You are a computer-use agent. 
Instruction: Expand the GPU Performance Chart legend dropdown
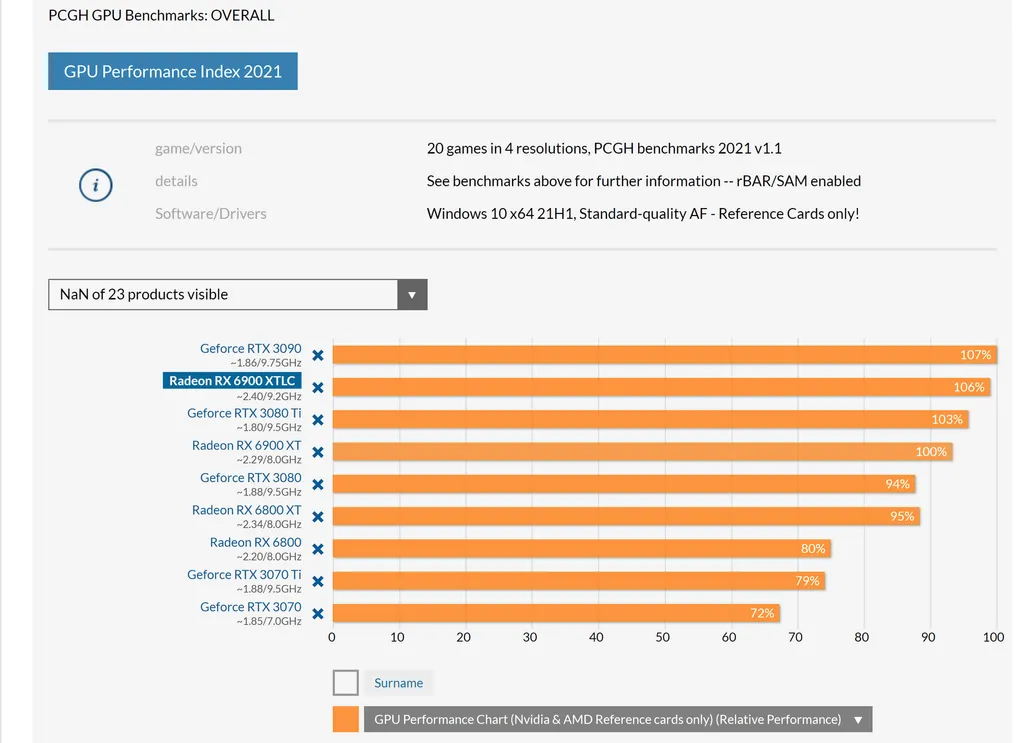[x=857, y=719]
